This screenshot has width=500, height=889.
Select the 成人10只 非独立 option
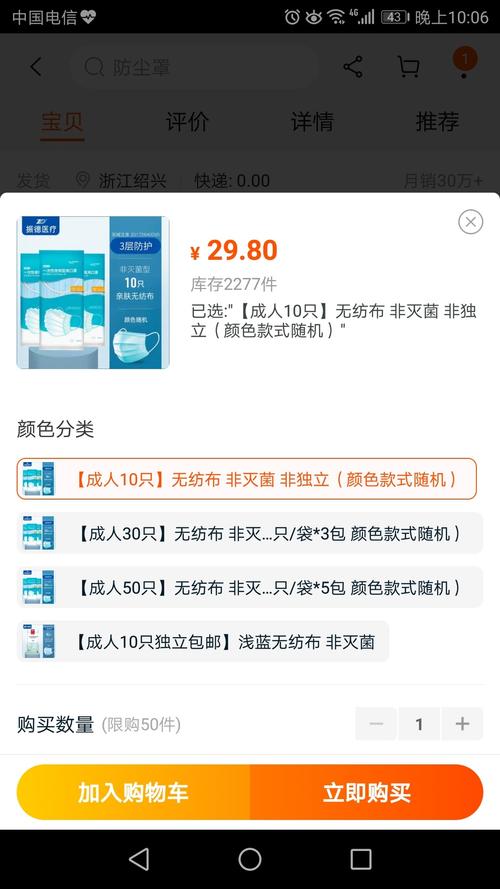pyautogui.click(x=247, y=479)
